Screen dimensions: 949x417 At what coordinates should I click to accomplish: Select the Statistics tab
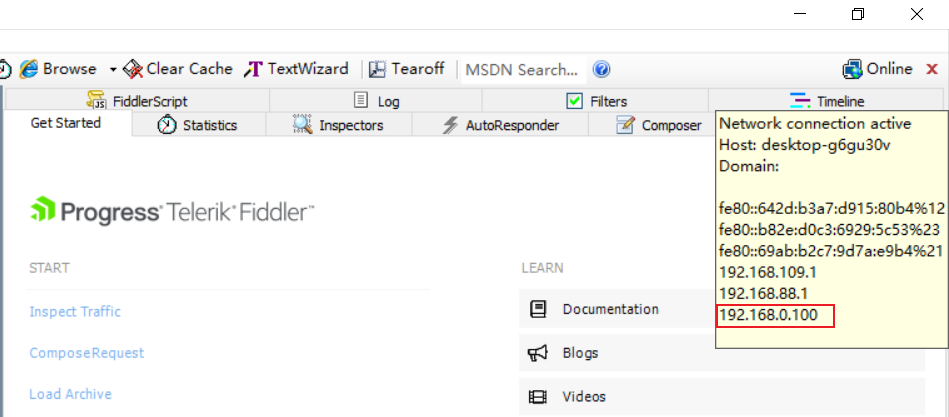coord(198,125)
